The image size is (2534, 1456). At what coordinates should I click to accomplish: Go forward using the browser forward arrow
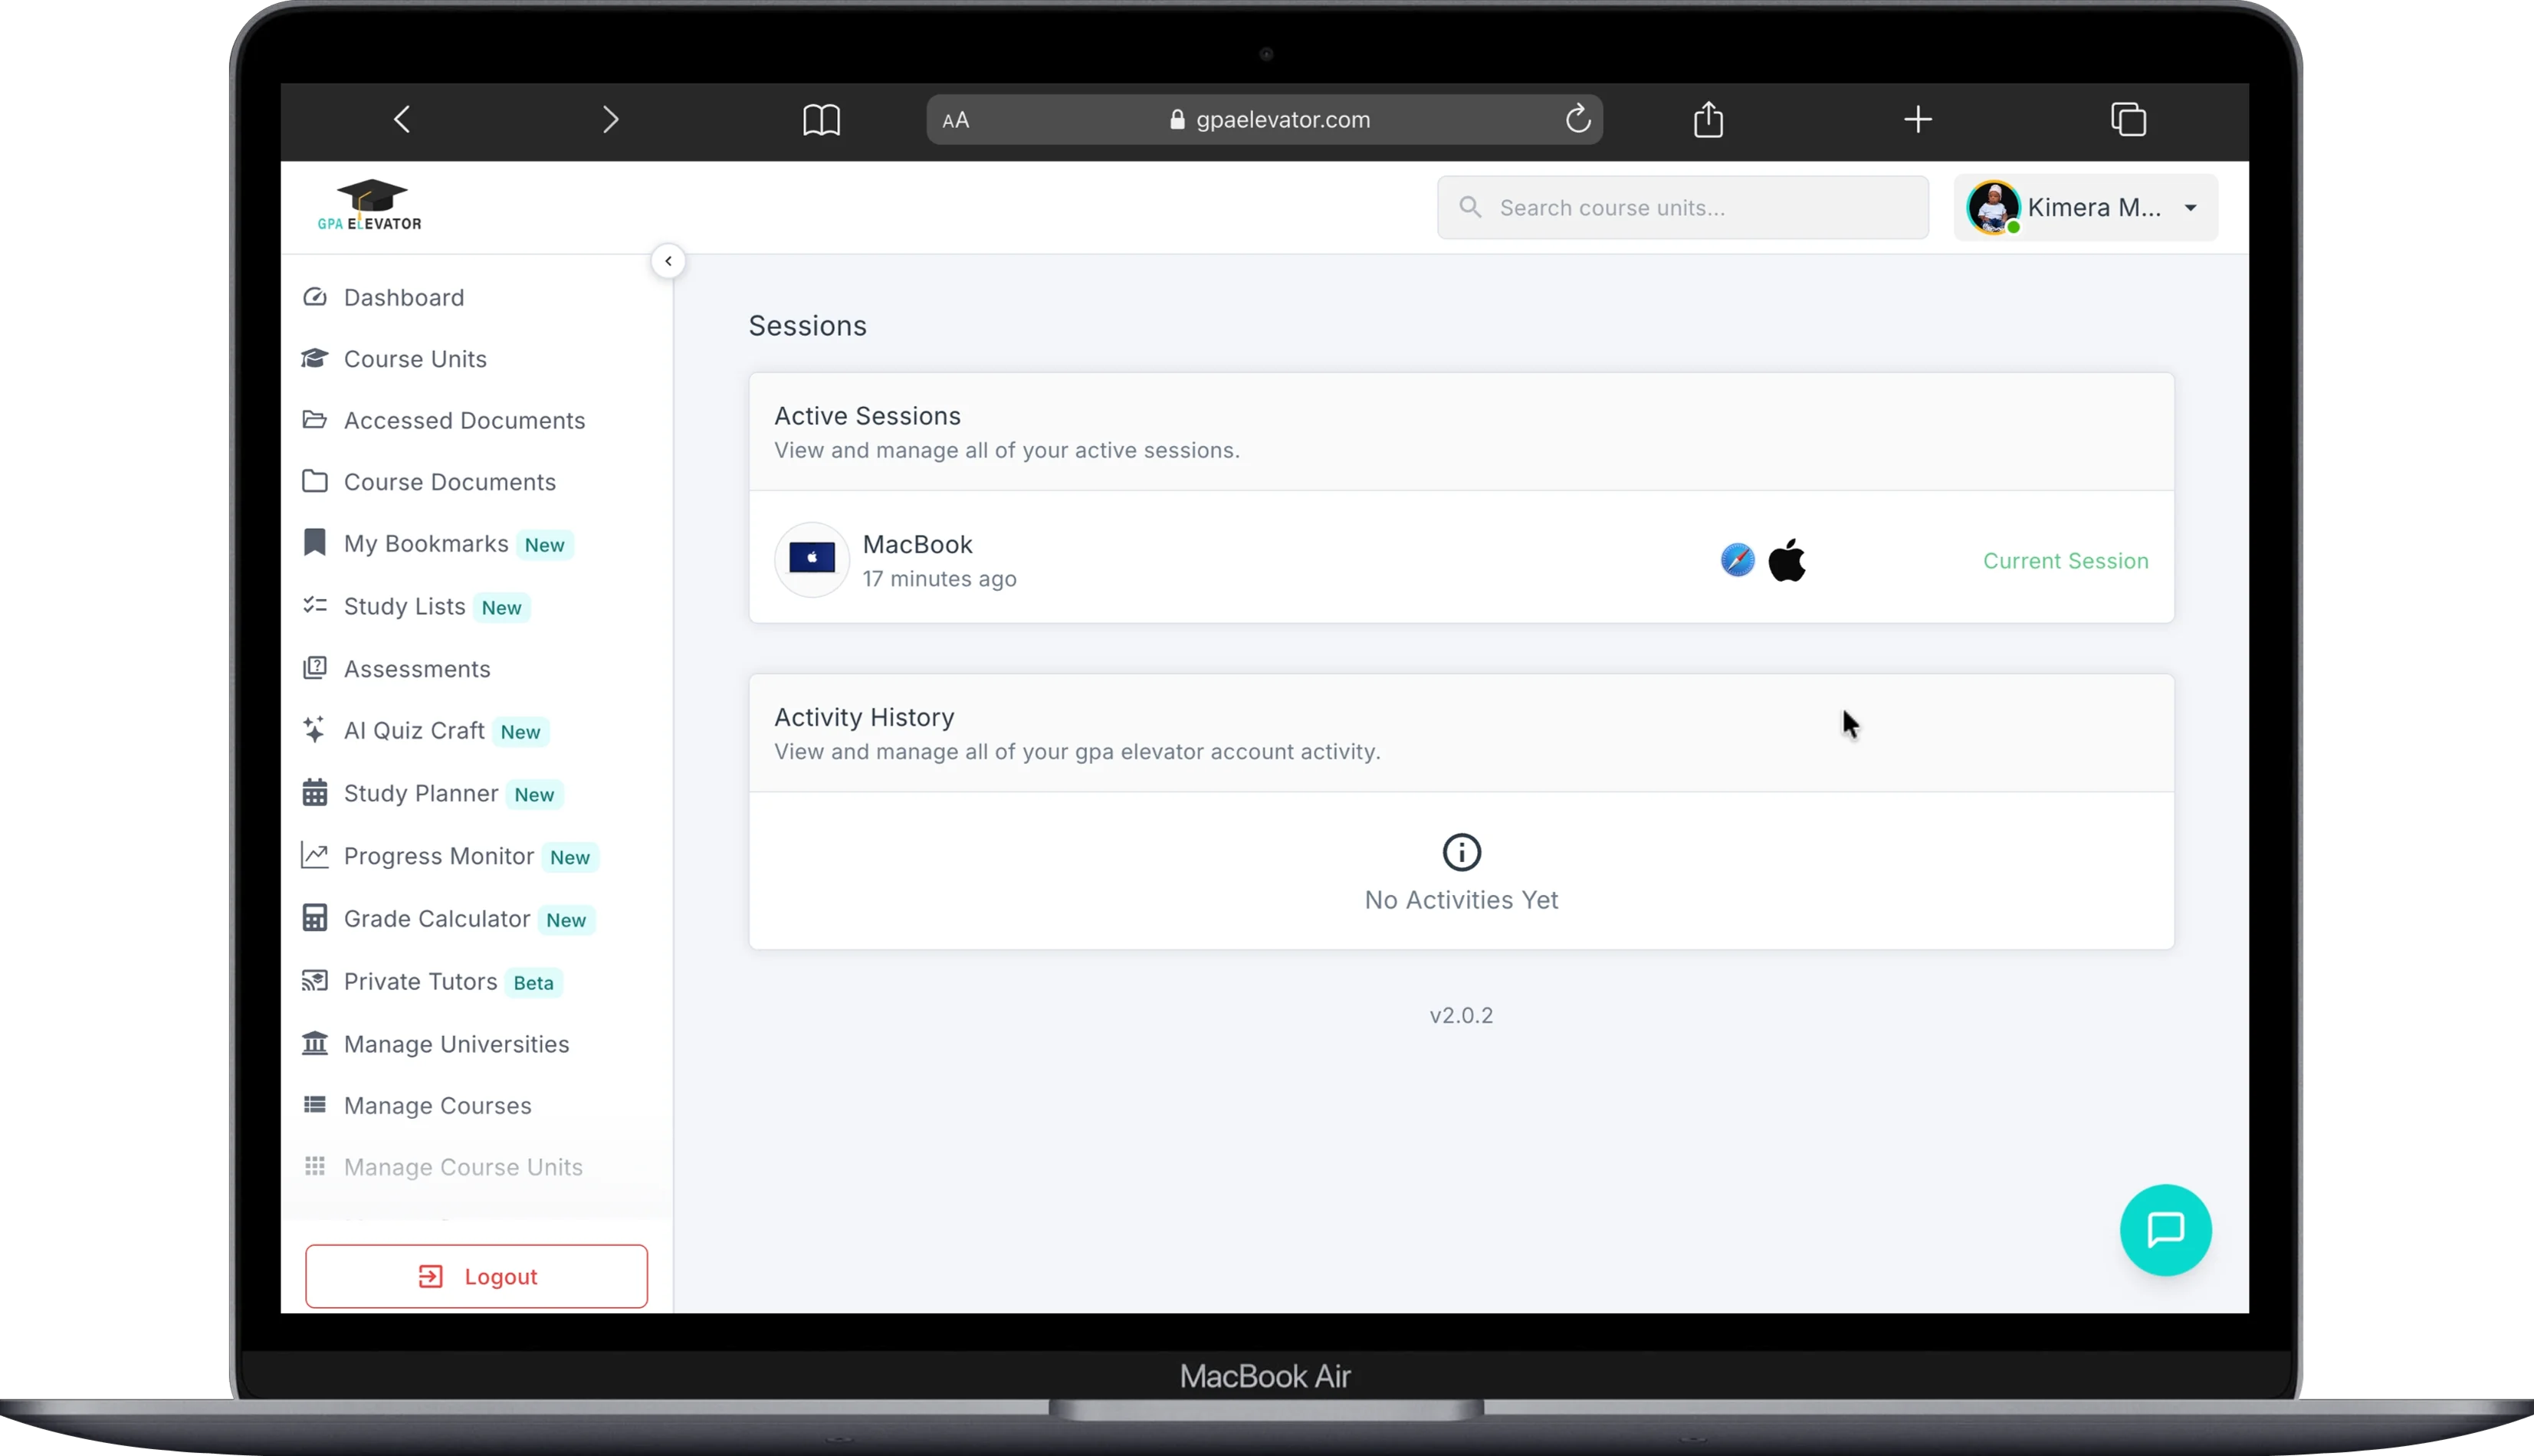(x=611, y=120)
